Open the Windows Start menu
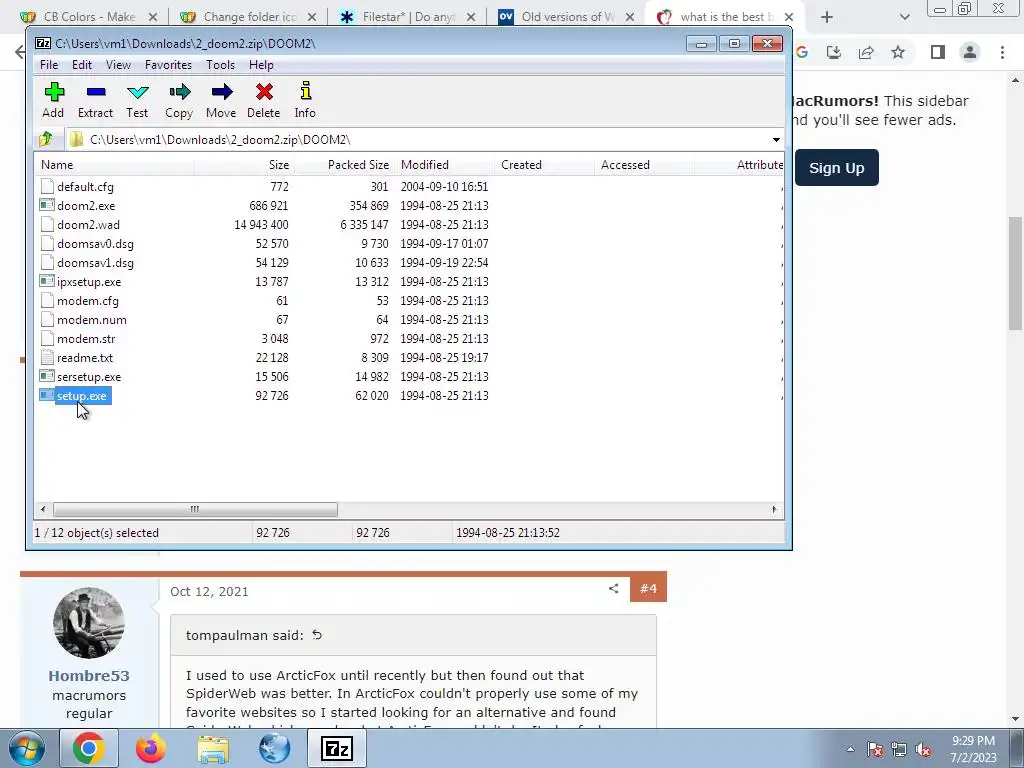This screenshot has width=1024, height=768. coord(27,748)
